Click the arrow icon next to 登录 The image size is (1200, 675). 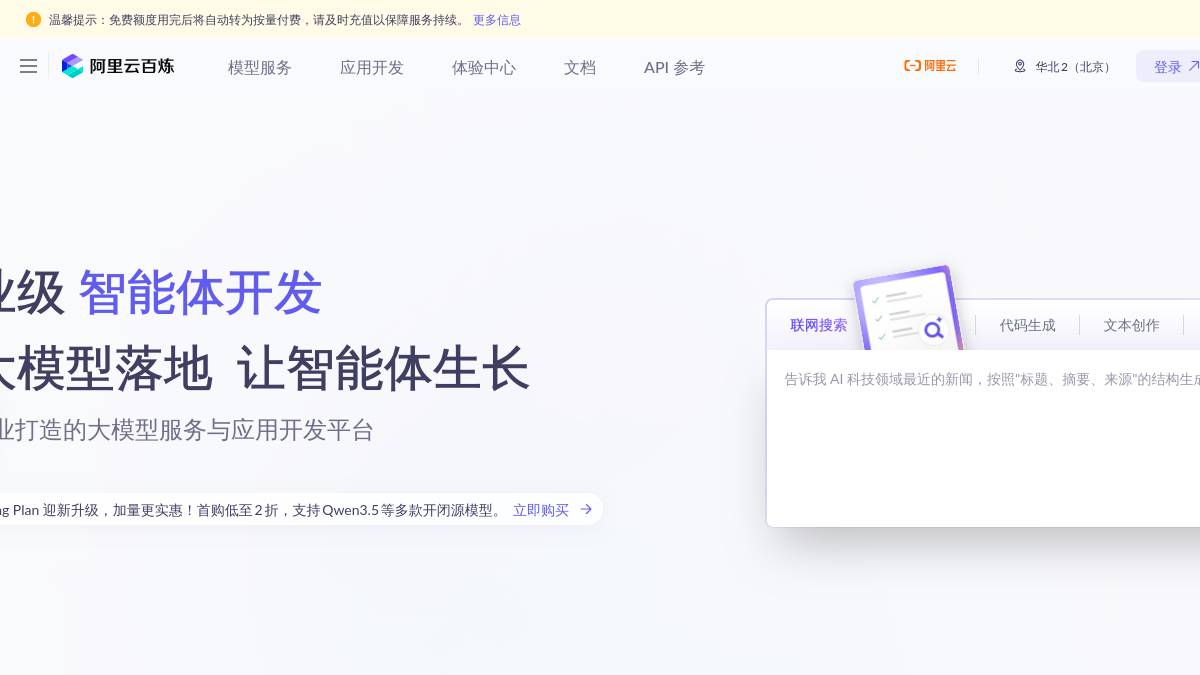tap(1194, 65)
